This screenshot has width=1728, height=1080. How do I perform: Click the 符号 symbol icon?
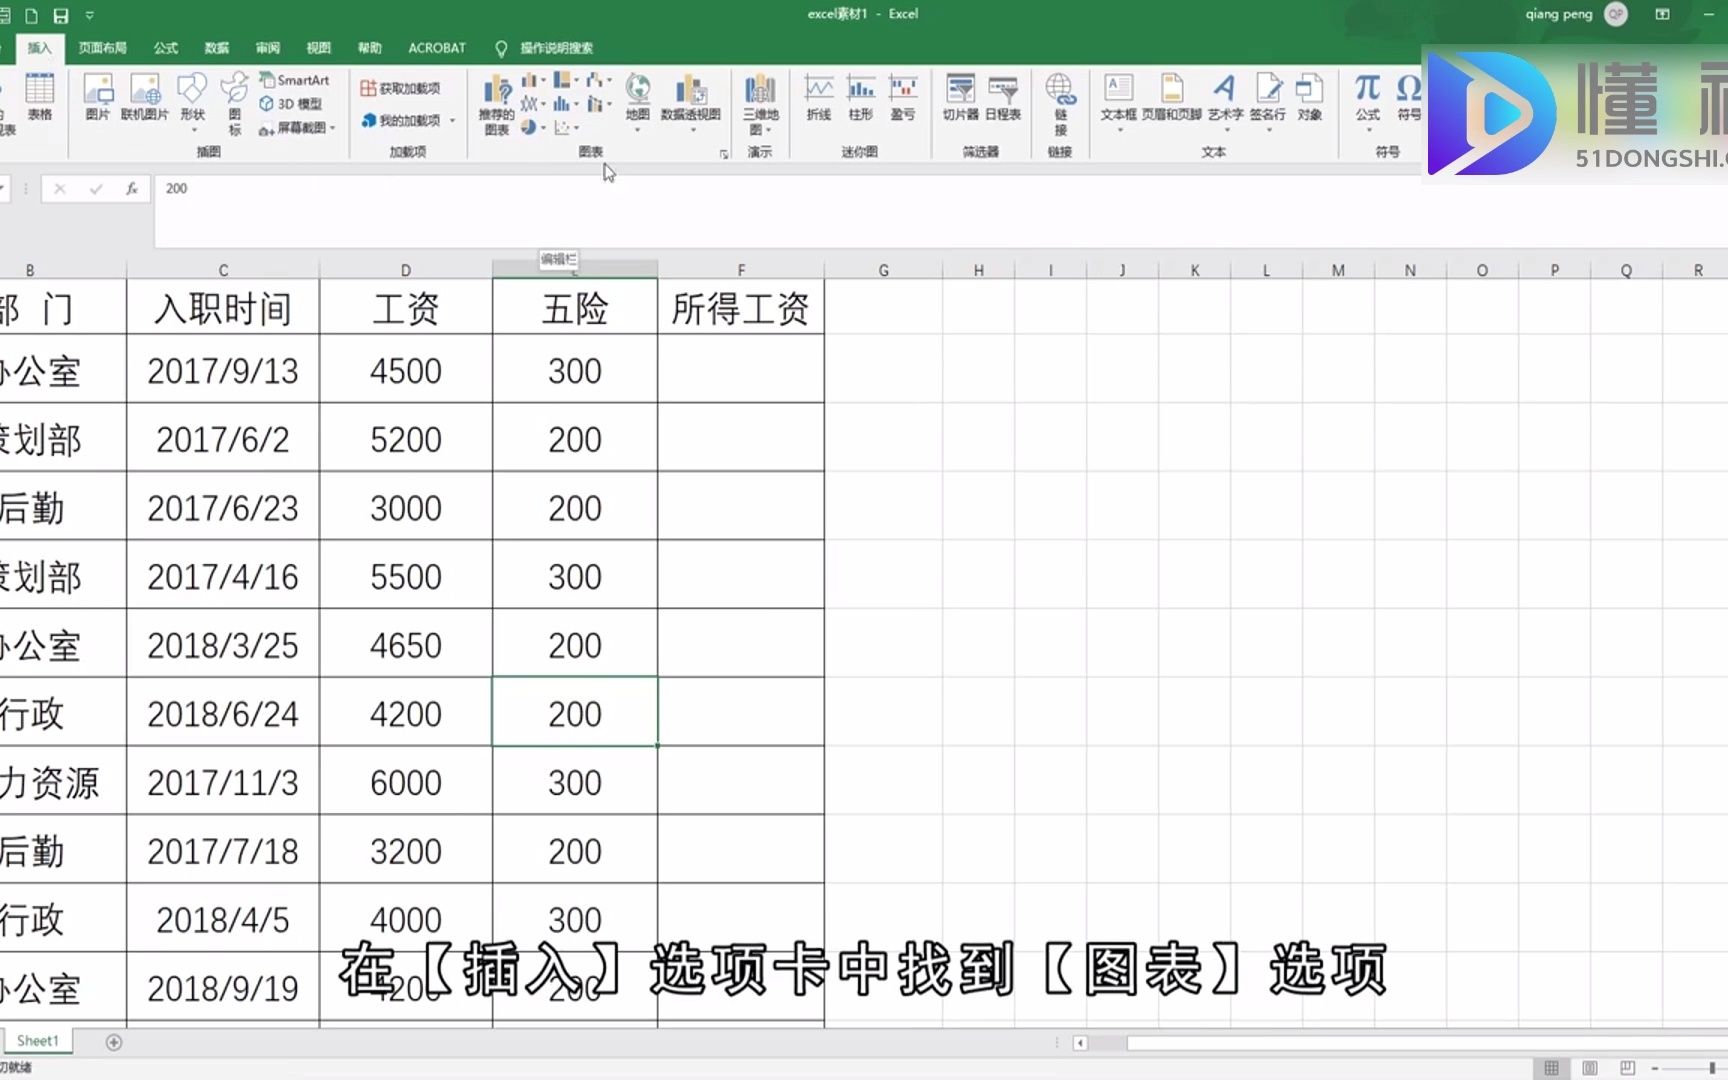[x=1409, y=97]
